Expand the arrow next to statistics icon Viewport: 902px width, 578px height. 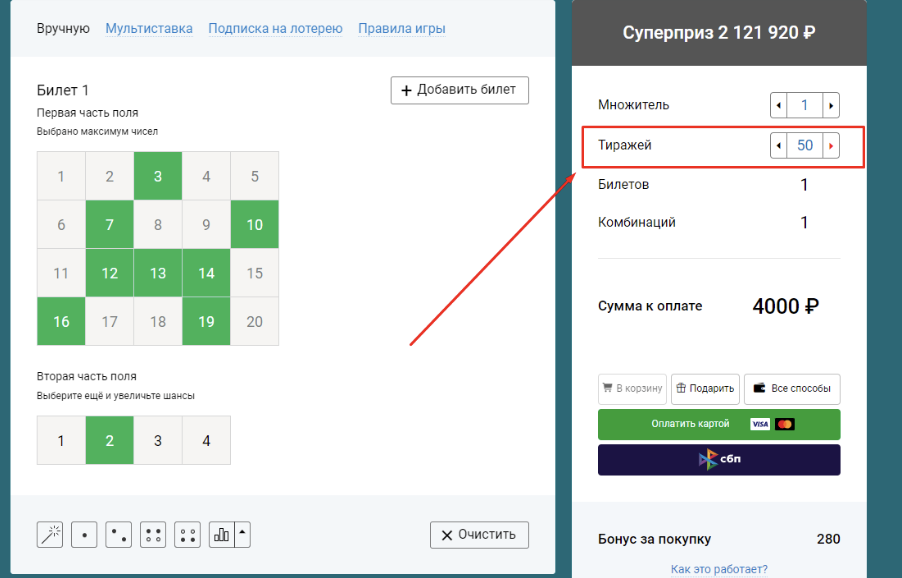(243, 535)
